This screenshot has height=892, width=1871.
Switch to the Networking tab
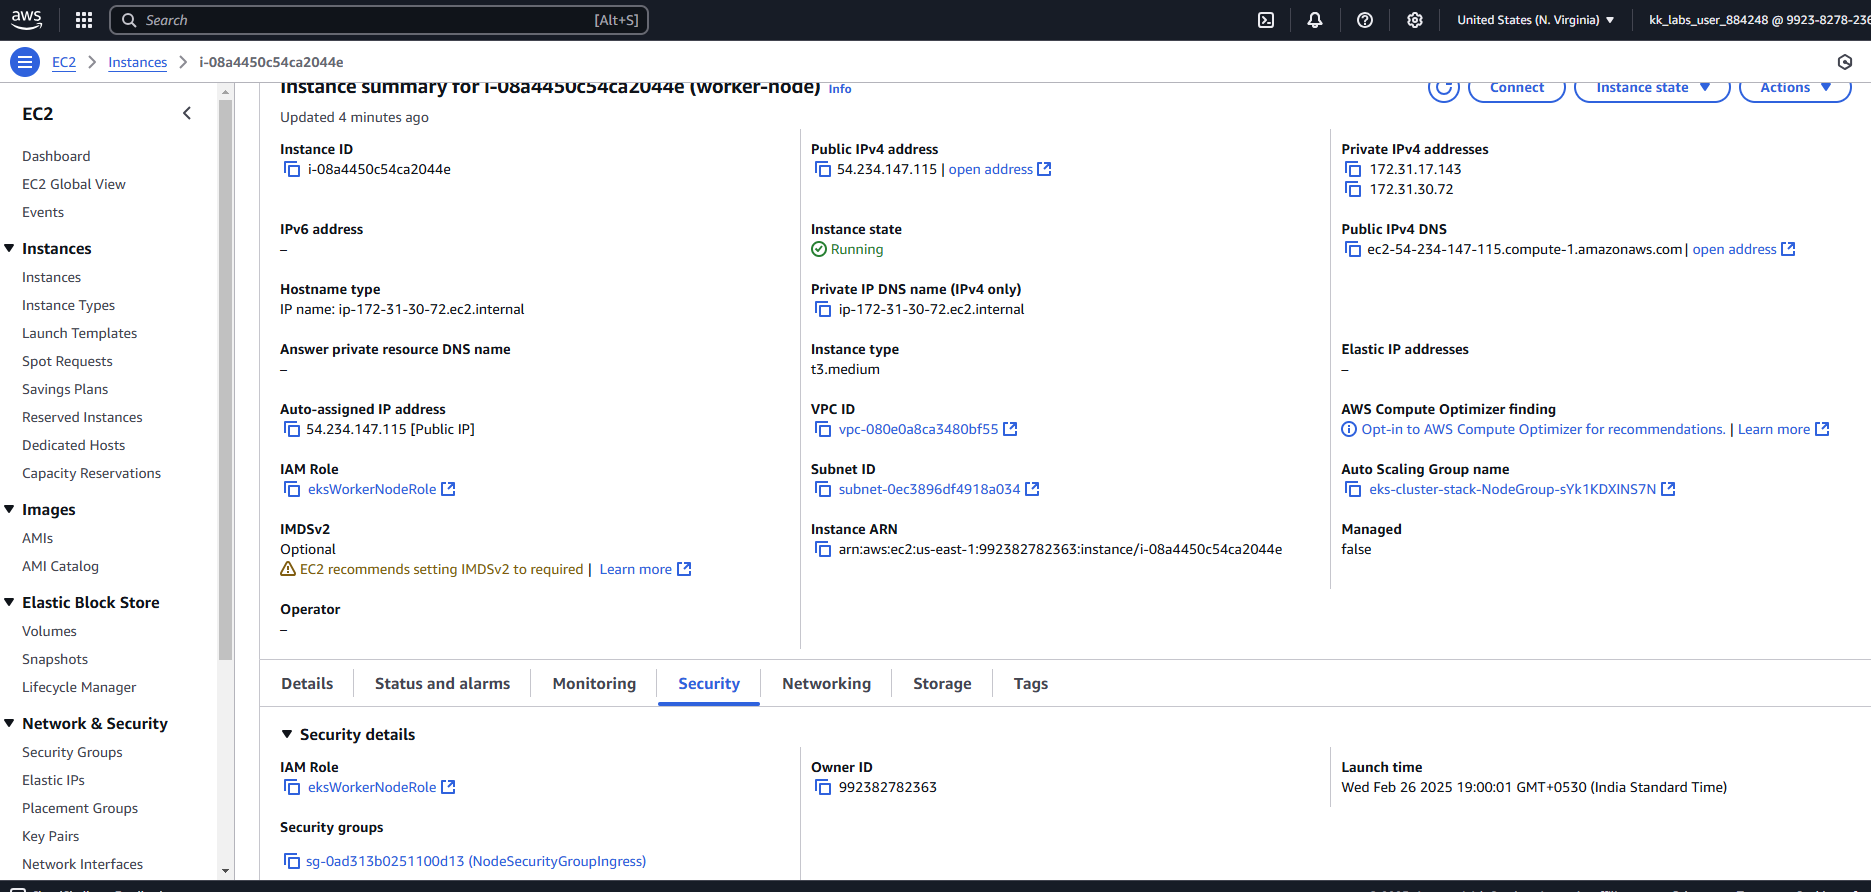[x=826, y=684]
